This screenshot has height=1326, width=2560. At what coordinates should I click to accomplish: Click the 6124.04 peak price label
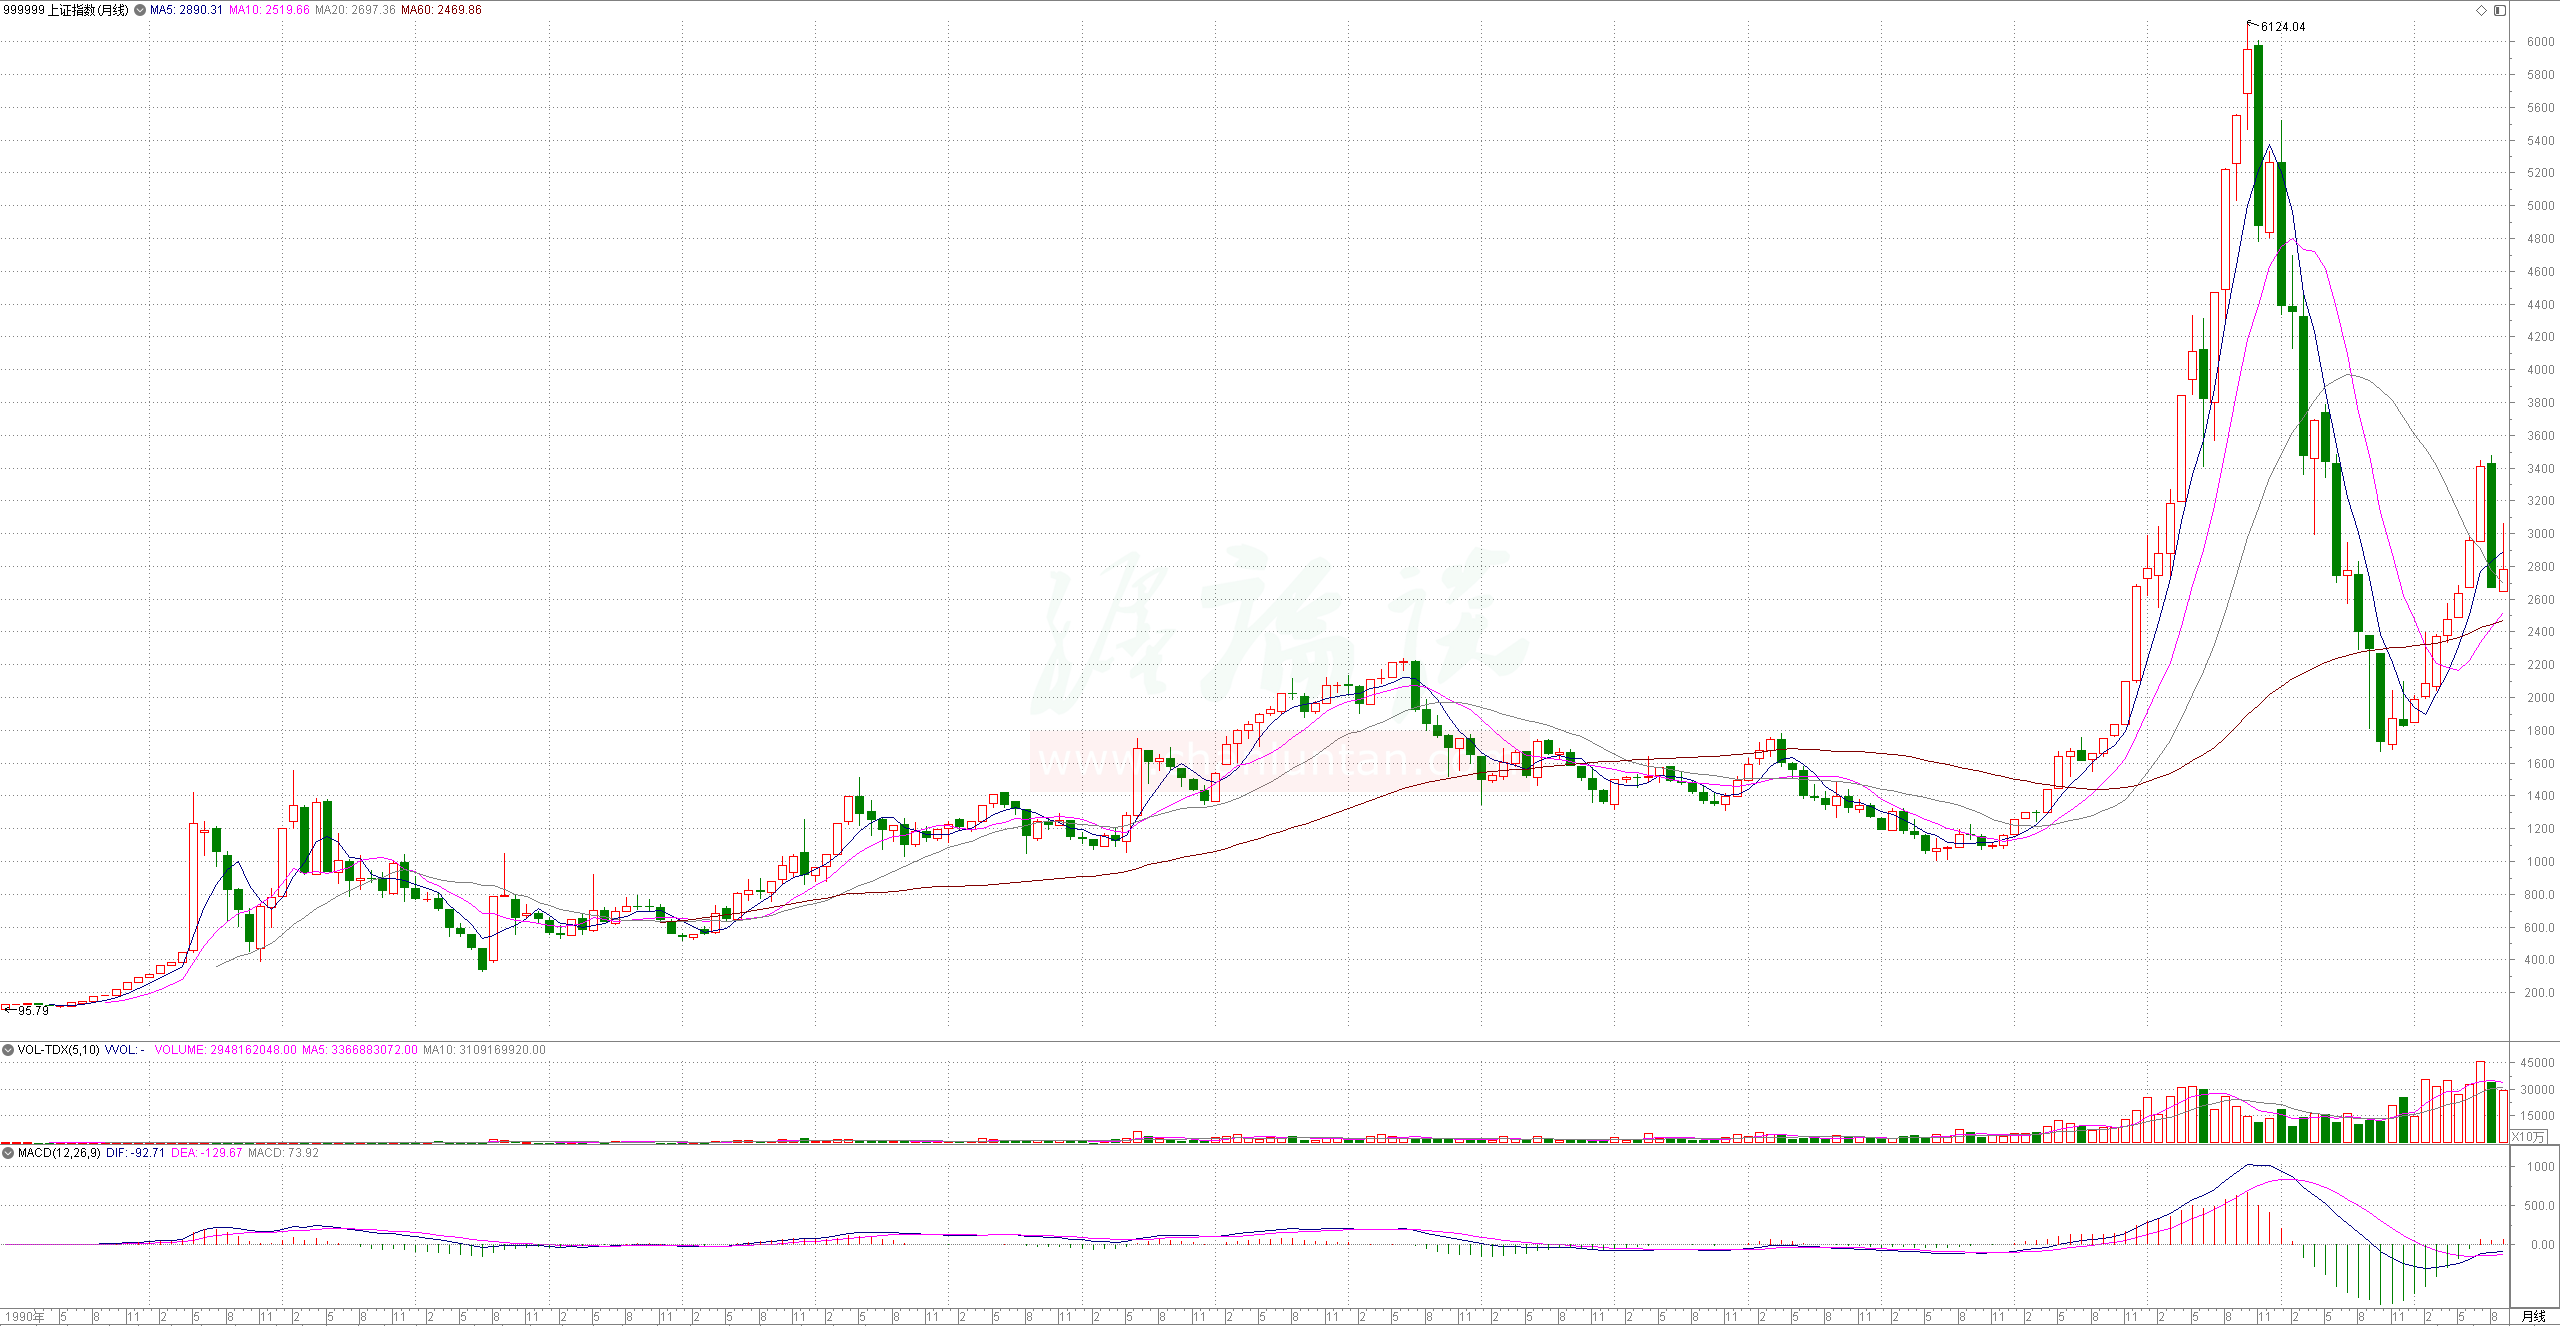click(2283, 27)
